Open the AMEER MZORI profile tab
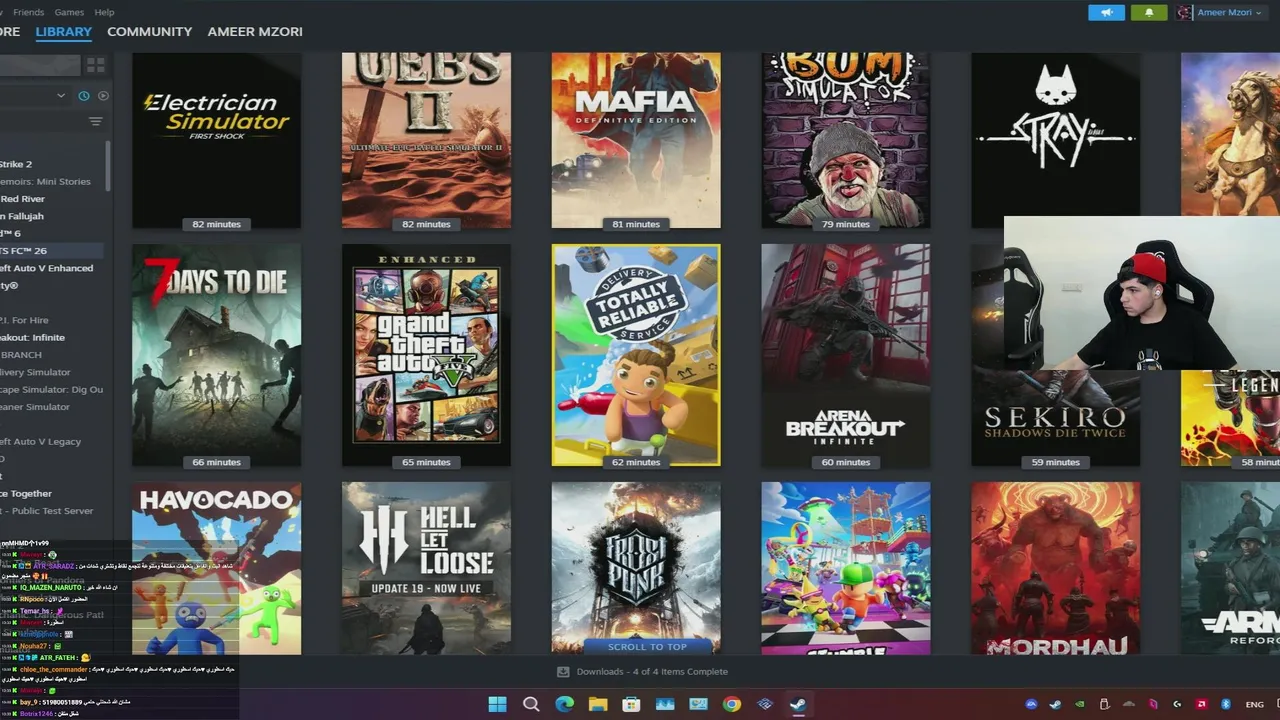 point(255,32)
